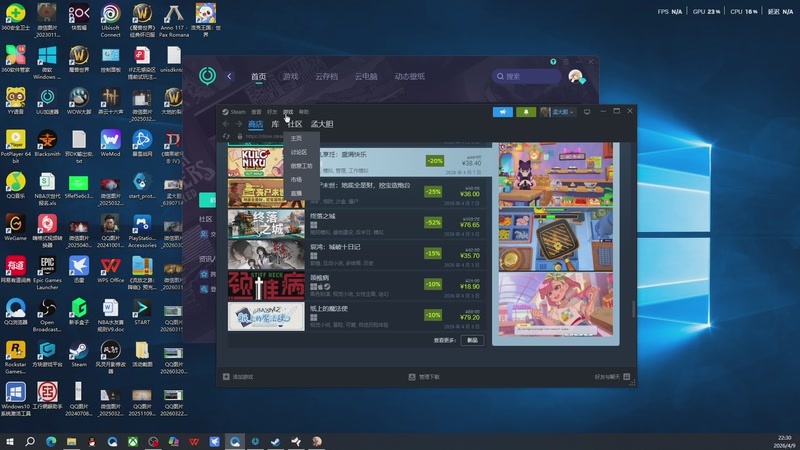
Task: Select 游戏 tab in UU accelerator window
Action: tap(290, 77)
